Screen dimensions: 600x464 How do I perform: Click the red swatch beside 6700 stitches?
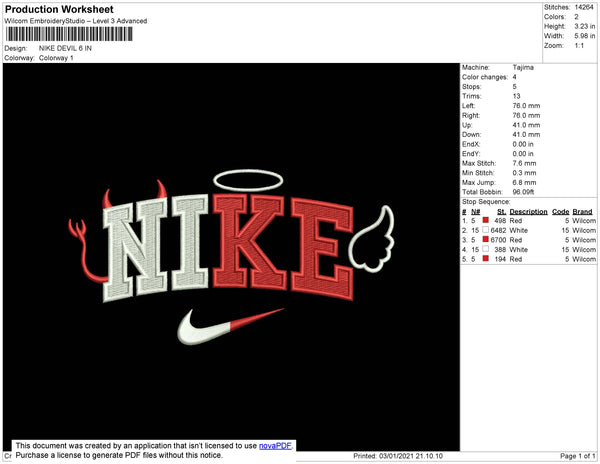pos(486,239)
